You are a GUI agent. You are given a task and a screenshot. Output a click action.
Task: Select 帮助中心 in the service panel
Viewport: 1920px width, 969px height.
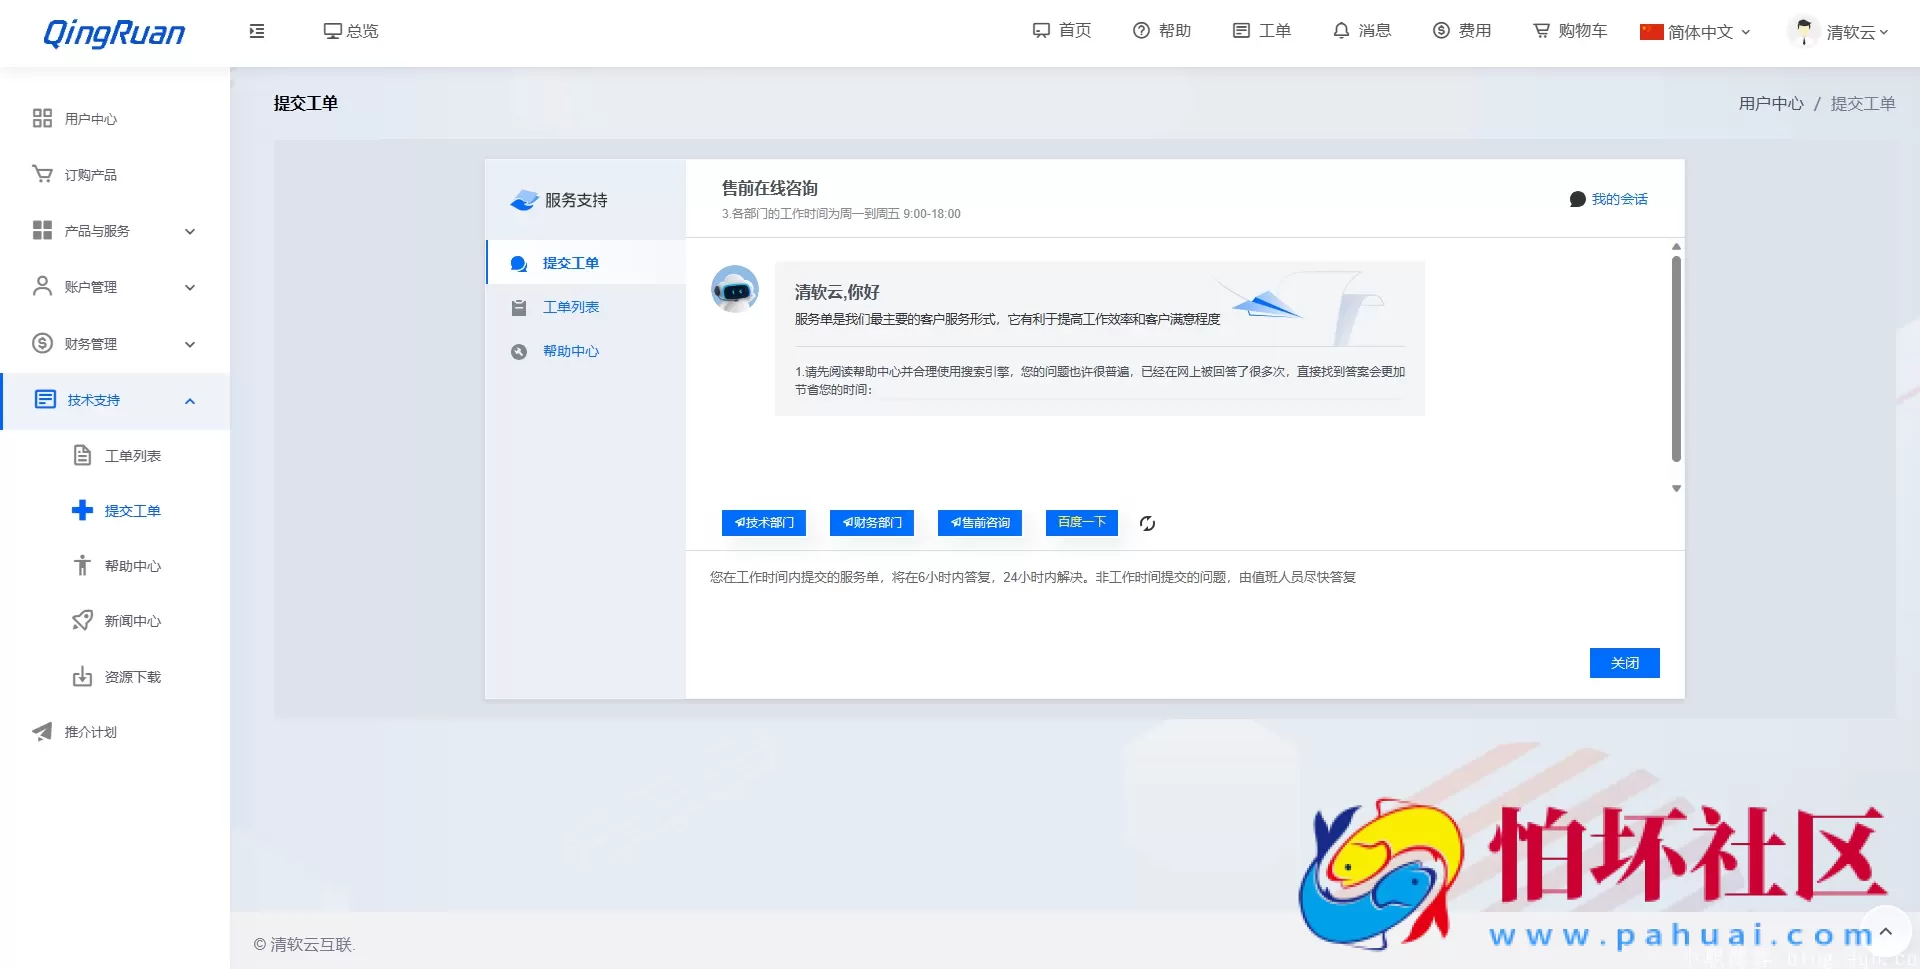coord(571,351)
